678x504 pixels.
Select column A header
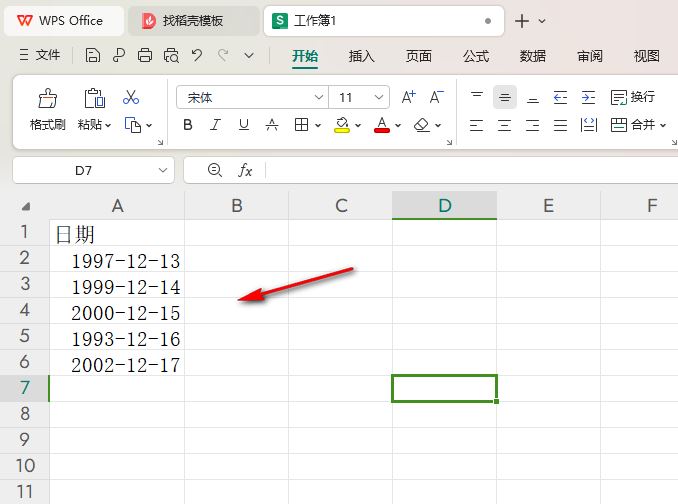(x=117, y=206)
